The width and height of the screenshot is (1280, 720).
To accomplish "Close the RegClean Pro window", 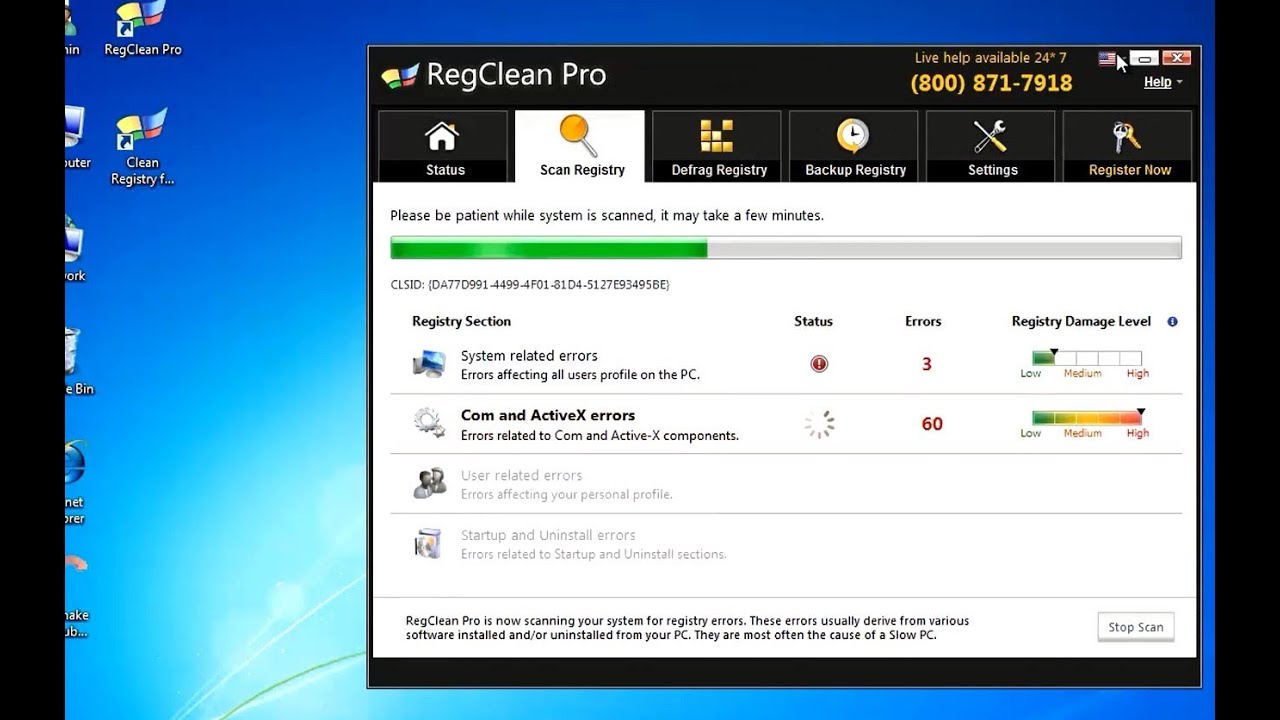I will coord(1176,59).
